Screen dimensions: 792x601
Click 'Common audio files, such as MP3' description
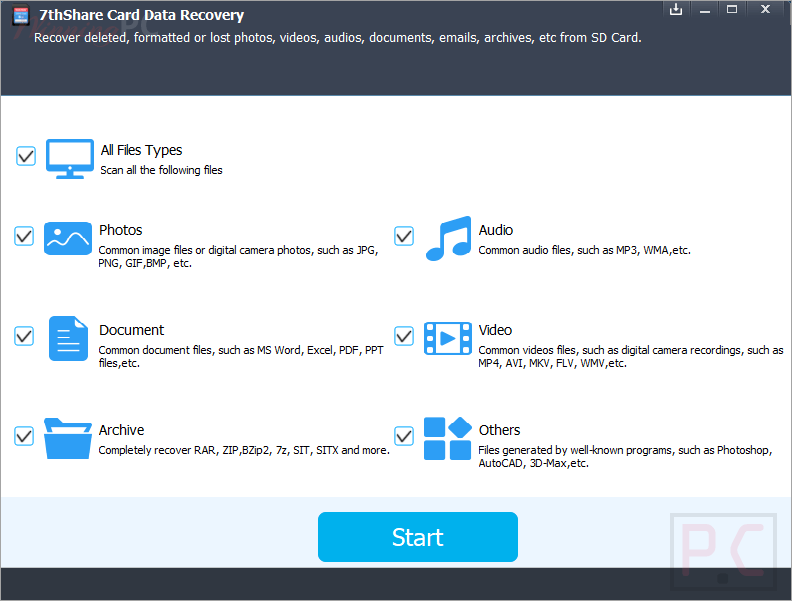point(584,250)
